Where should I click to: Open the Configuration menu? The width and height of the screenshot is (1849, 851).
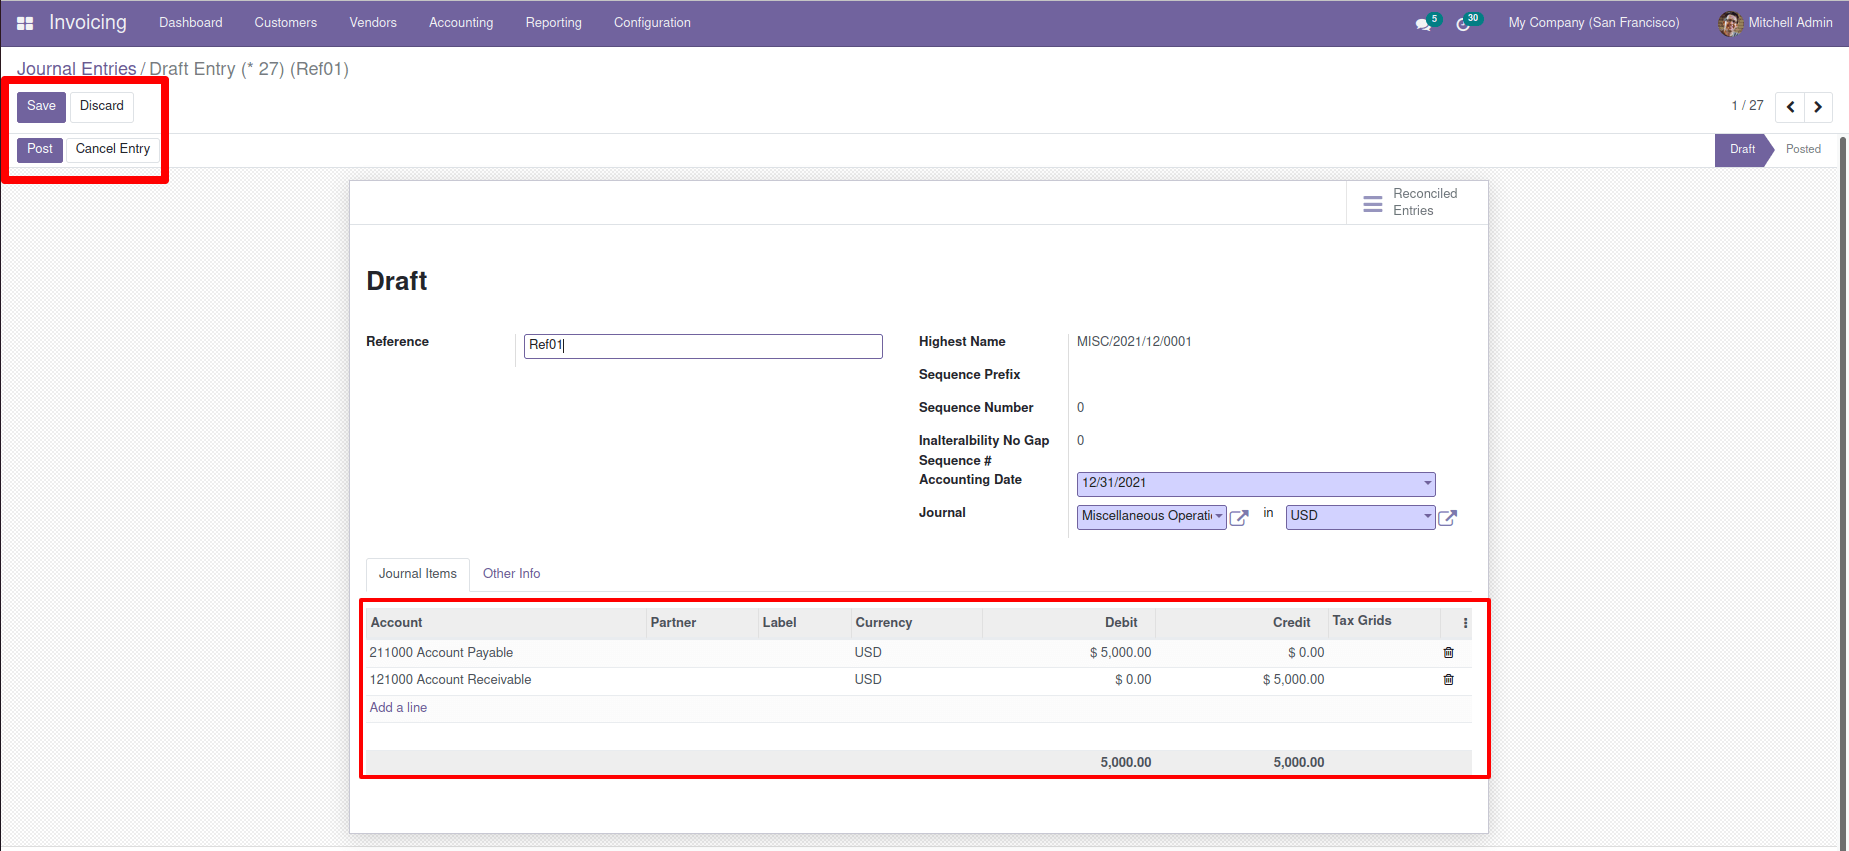(652, 23)
